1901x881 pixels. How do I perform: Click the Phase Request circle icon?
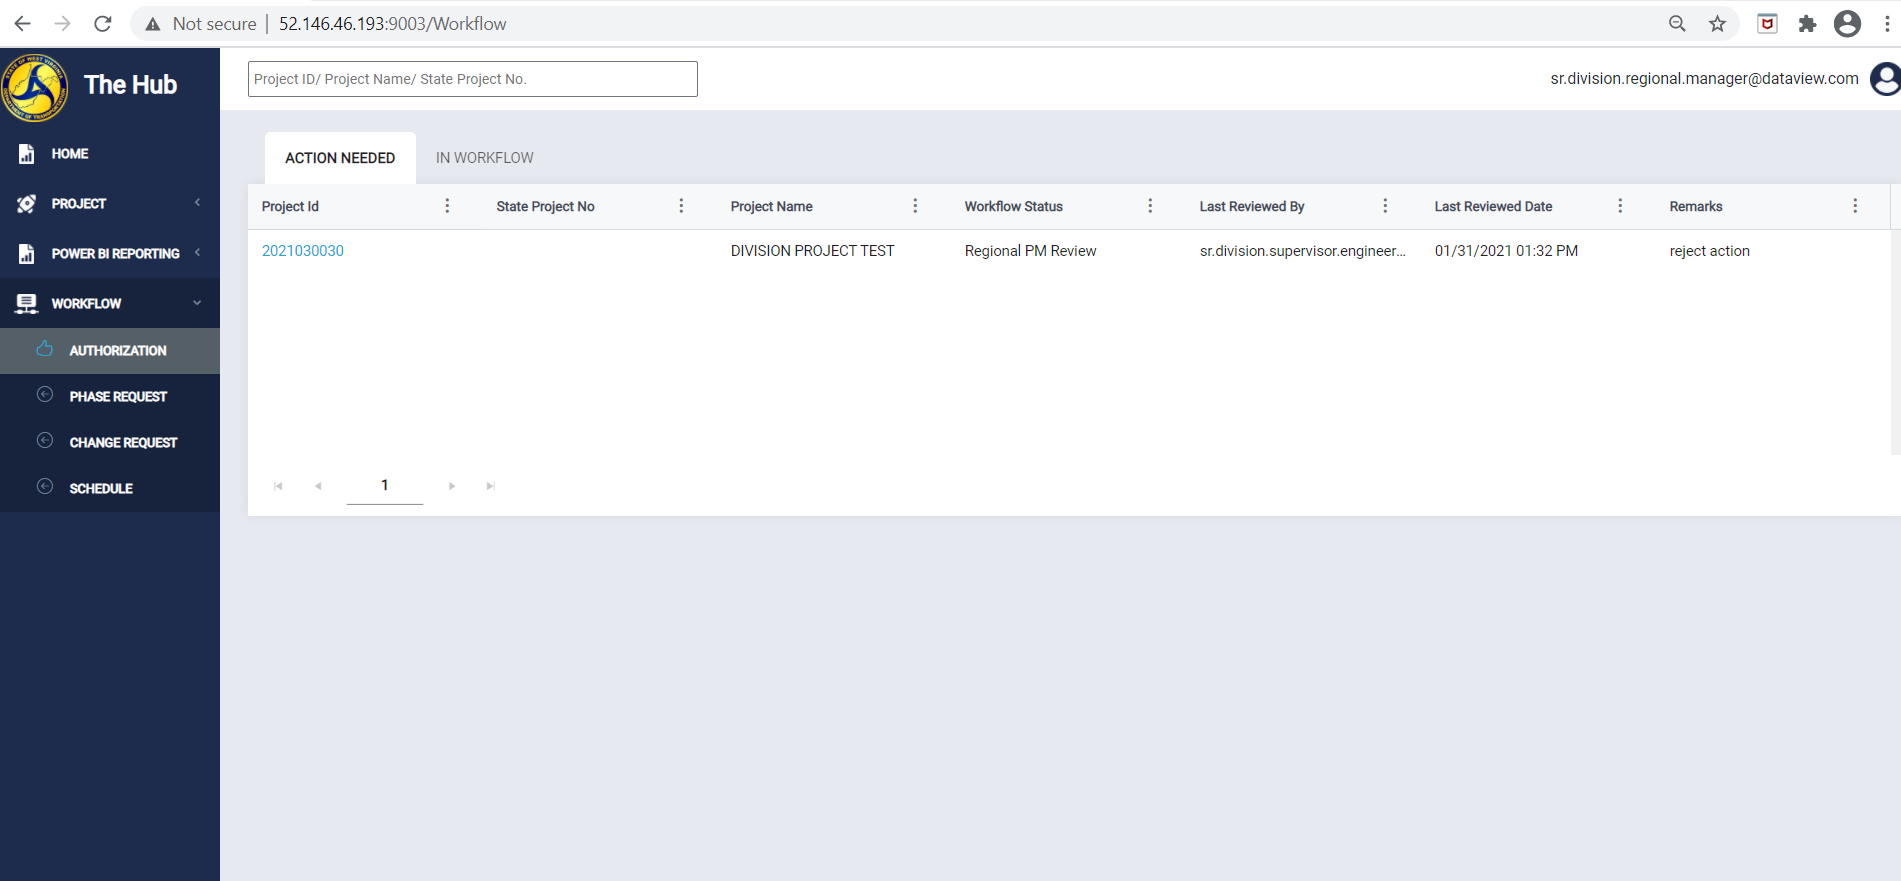45,395
